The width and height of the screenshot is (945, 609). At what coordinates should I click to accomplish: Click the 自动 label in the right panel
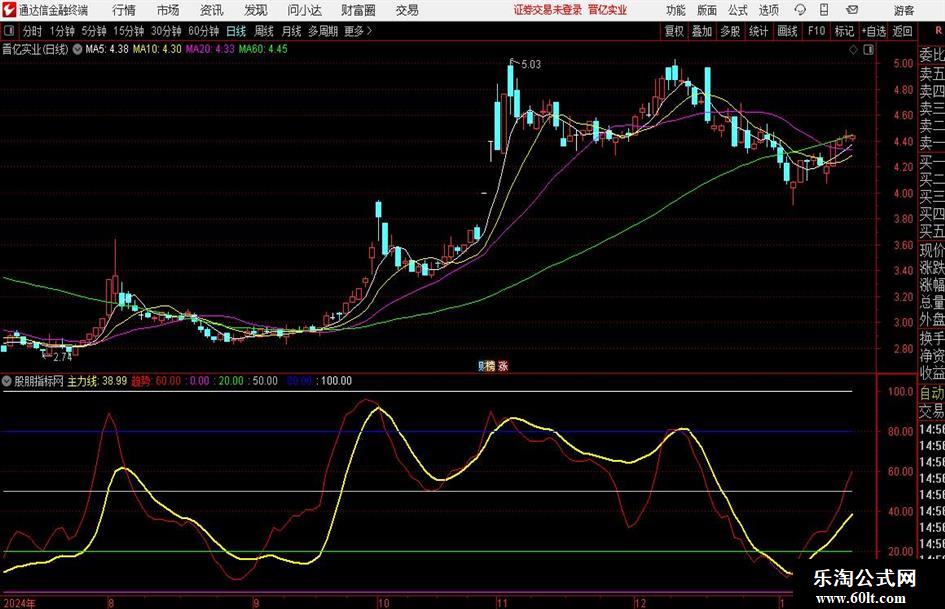click(x=932, y=393)
